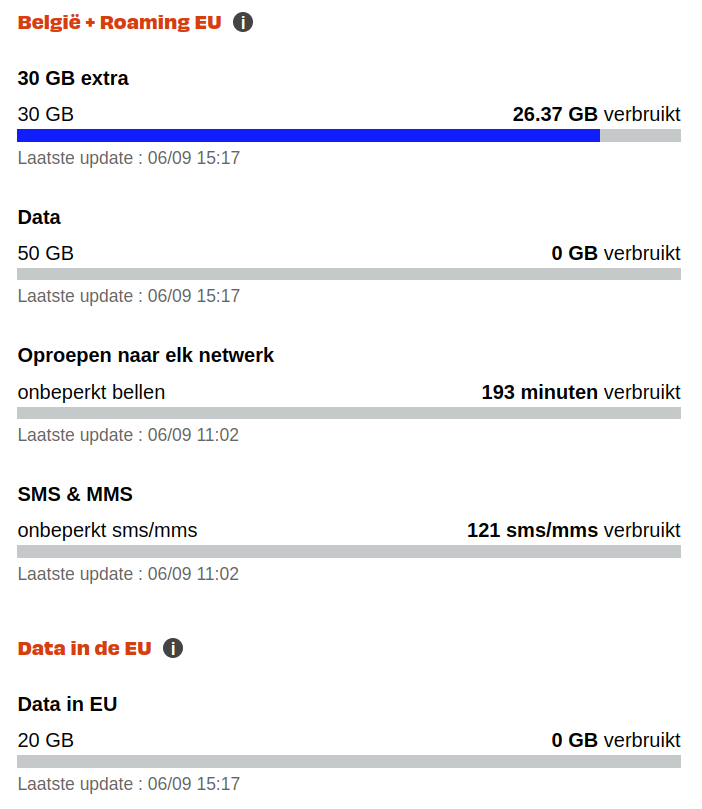Click the België + Roaming EU heading
This screenshot has width=702, height=809.
pos(119,22)
